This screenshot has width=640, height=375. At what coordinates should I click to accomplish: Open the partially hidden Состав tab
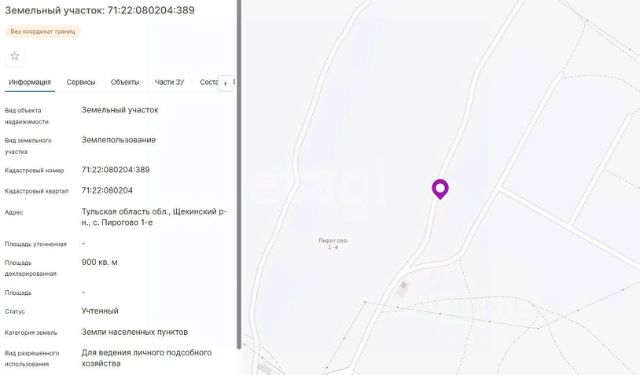[x=209, y=82]
